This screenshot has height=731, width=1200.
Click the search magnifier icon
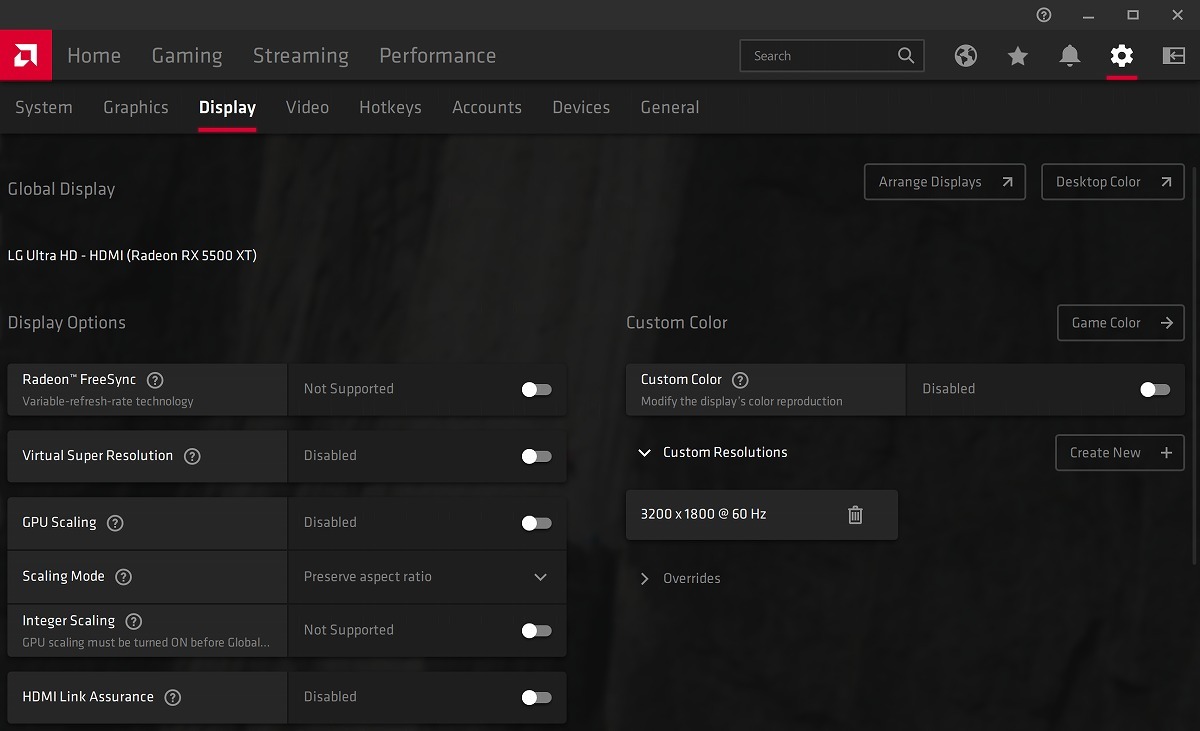pyautogui.click(x=906, y=56)
